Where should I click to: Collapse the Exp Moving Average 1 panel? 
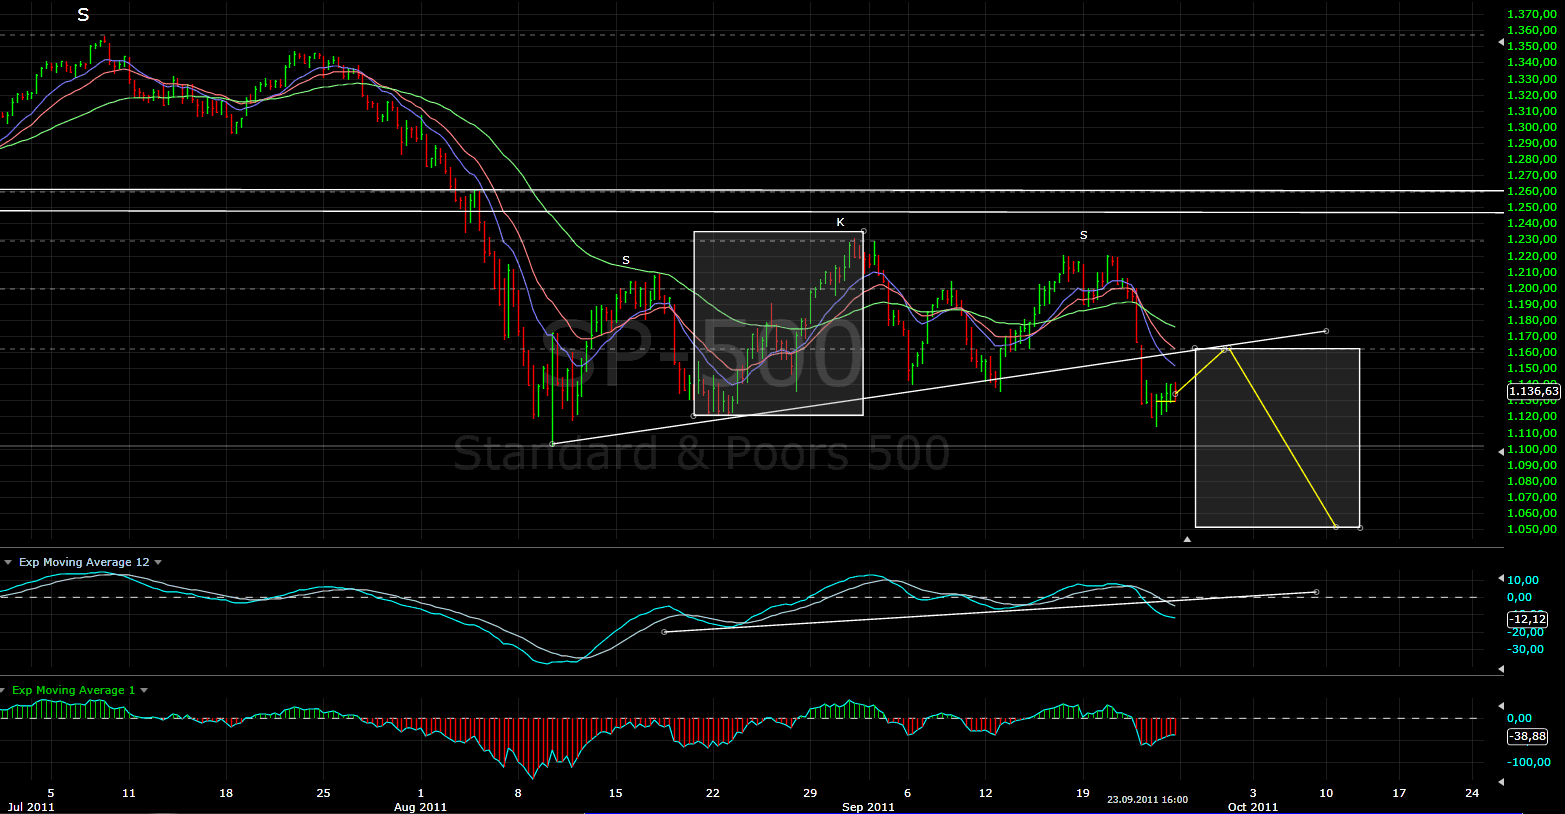point(4,690)
